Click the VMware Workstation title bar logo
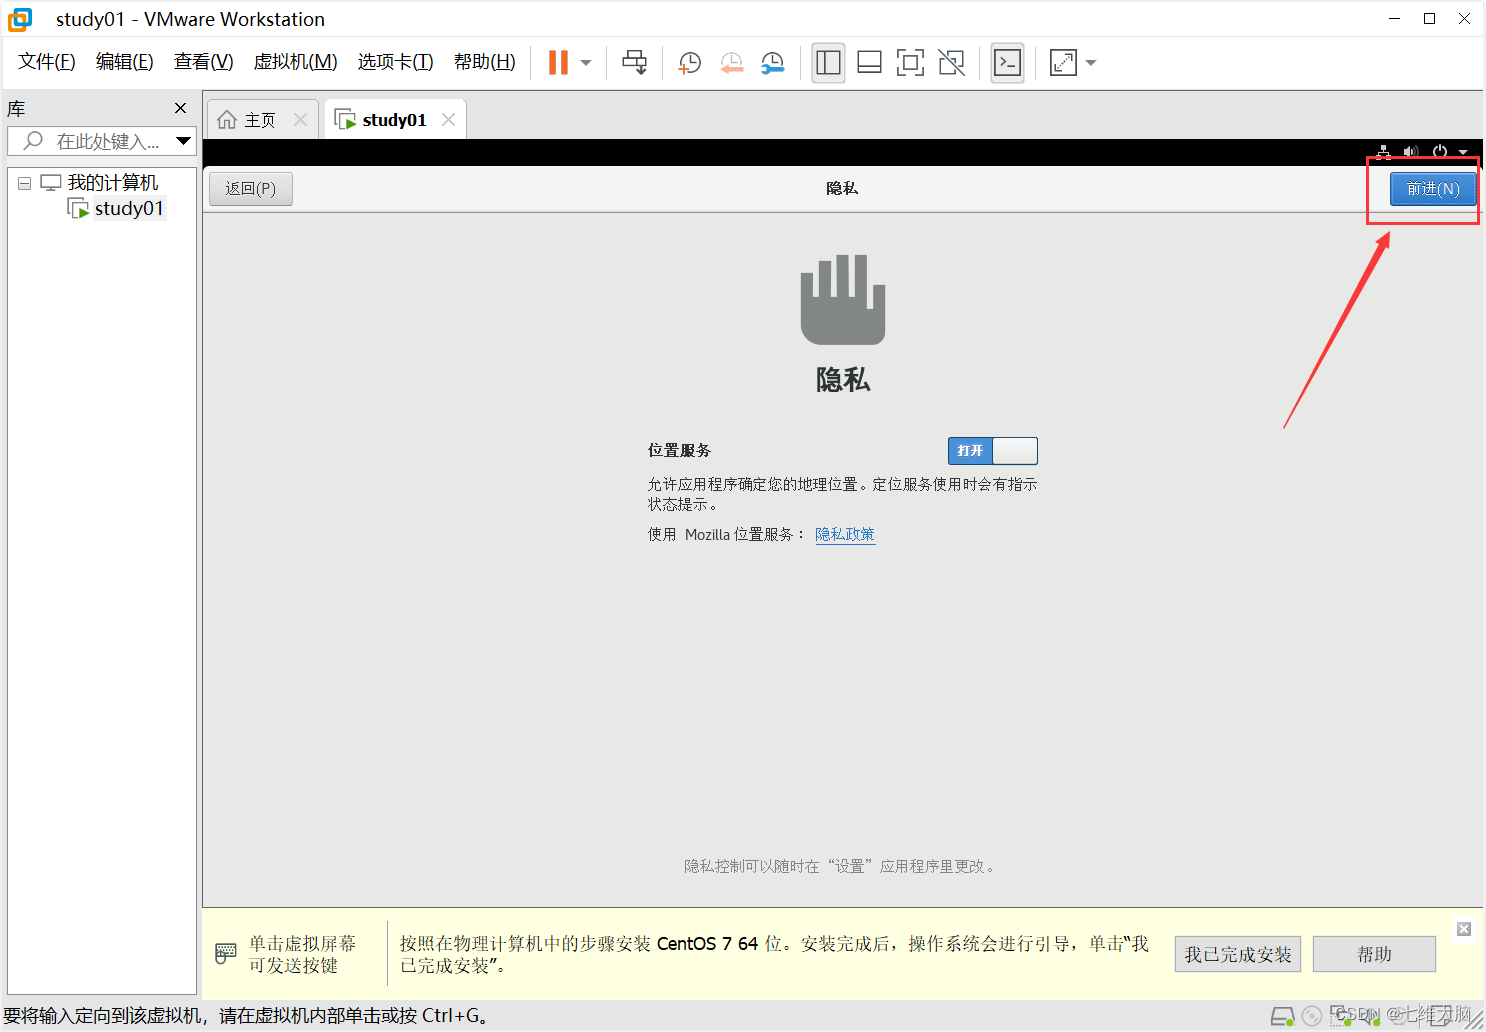Screen dimensions: 1486x1032 pyautogui.click(x=20, y=19)
